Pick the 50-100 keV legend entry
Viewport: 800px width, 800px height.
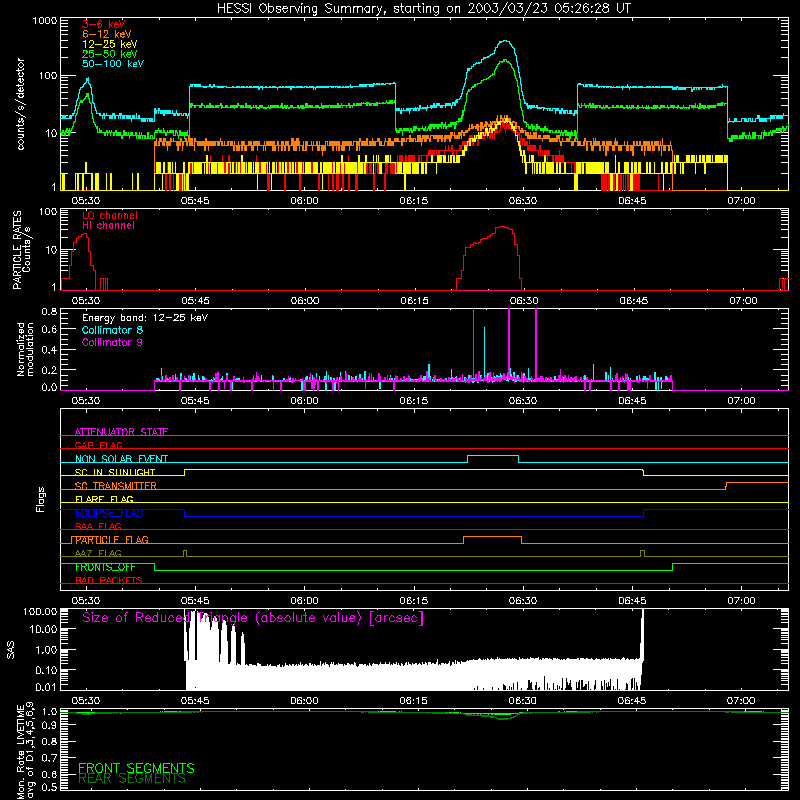(x=113, y=64)
